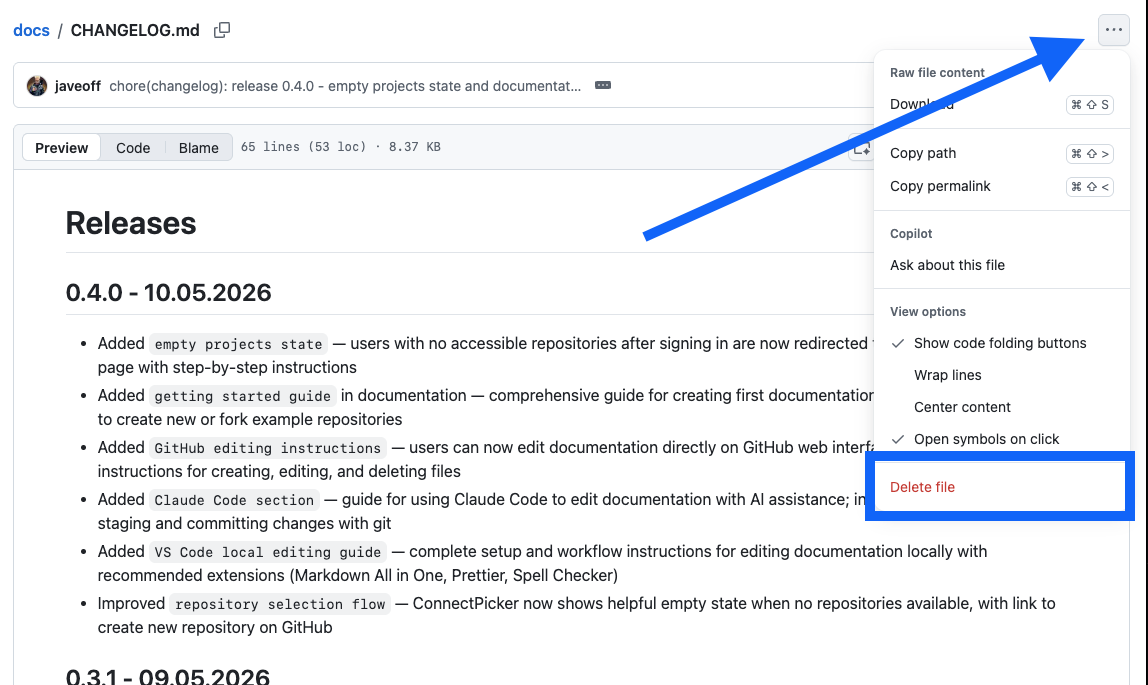Switch to the Preview tab
1148x685 pixels.
62,147
